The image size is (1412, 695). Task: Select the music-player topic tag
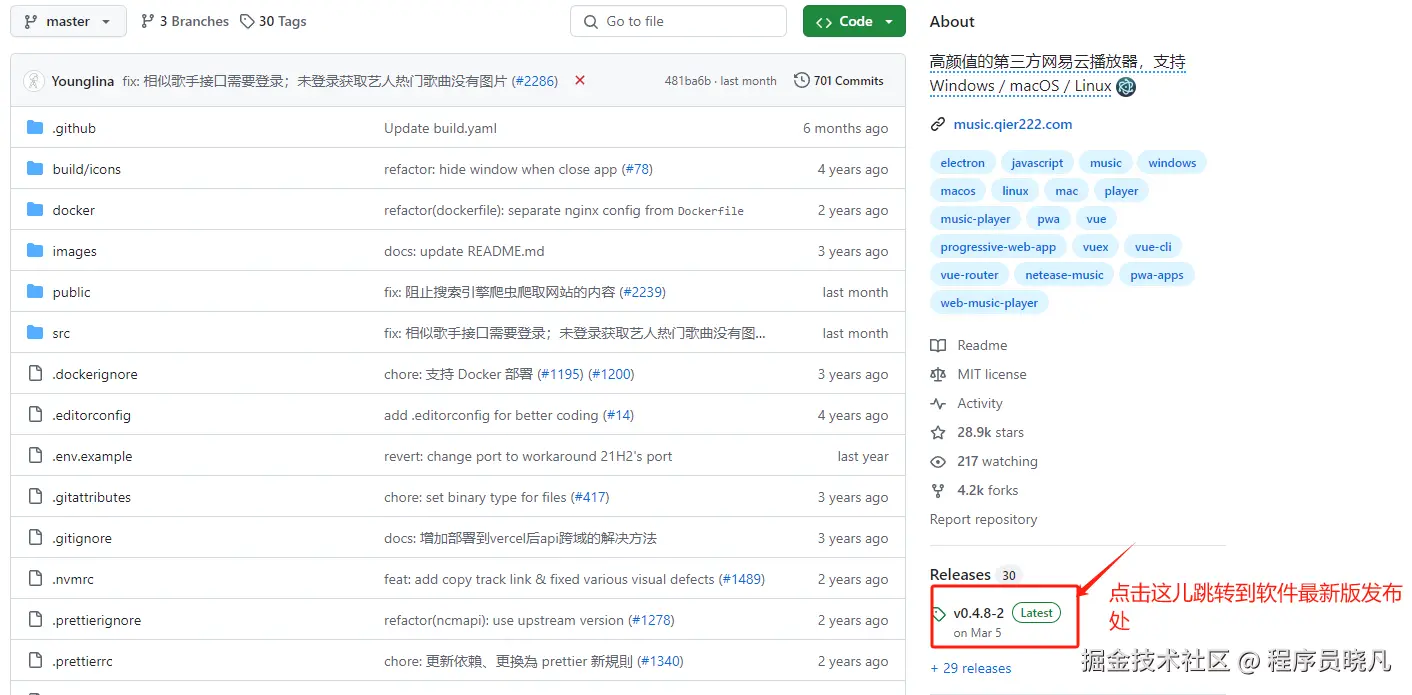tap(975, 219)
